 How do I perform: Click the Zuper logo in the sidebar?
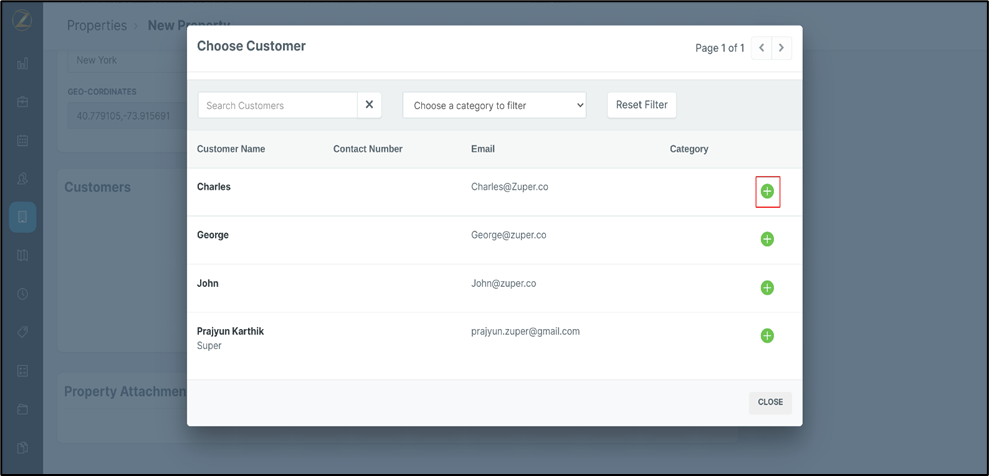(x=22, y=20)
